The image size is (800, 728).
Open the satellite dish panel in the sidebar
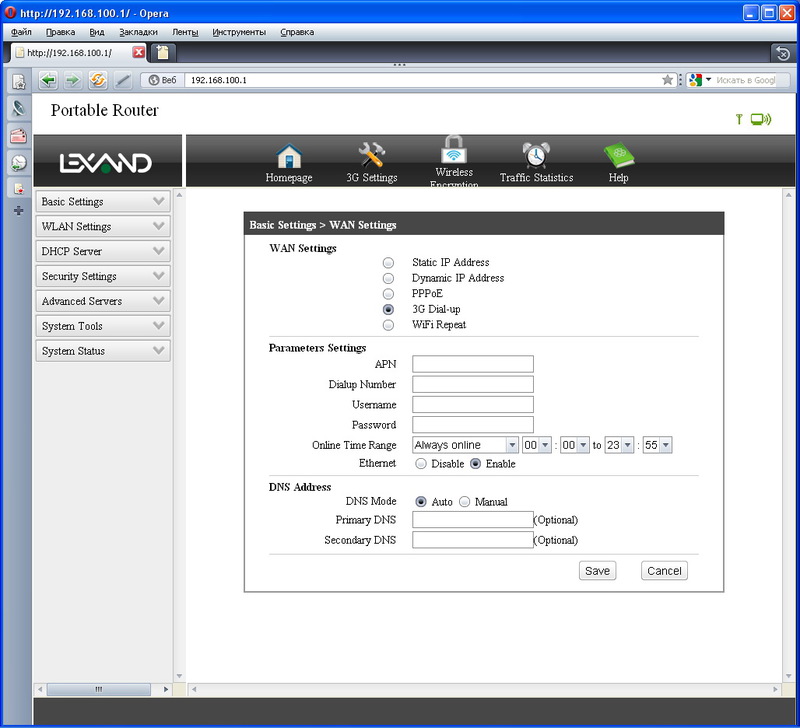(18, 108)
